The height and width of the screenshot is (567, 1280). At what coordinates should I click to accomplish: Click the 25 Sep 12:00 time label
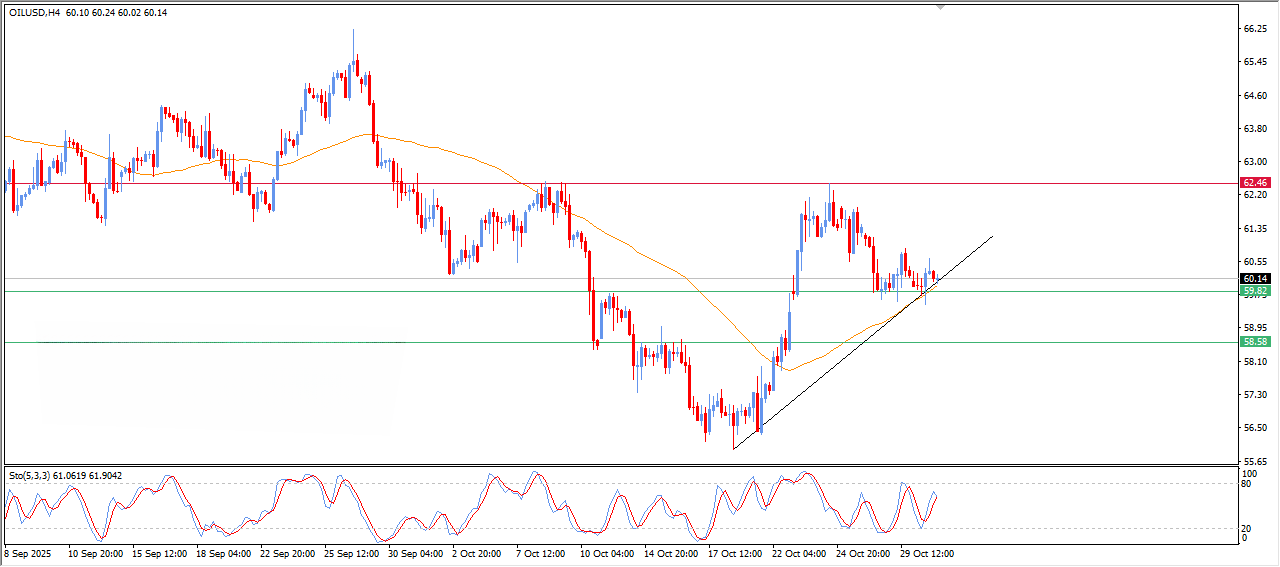pos(353,552)
